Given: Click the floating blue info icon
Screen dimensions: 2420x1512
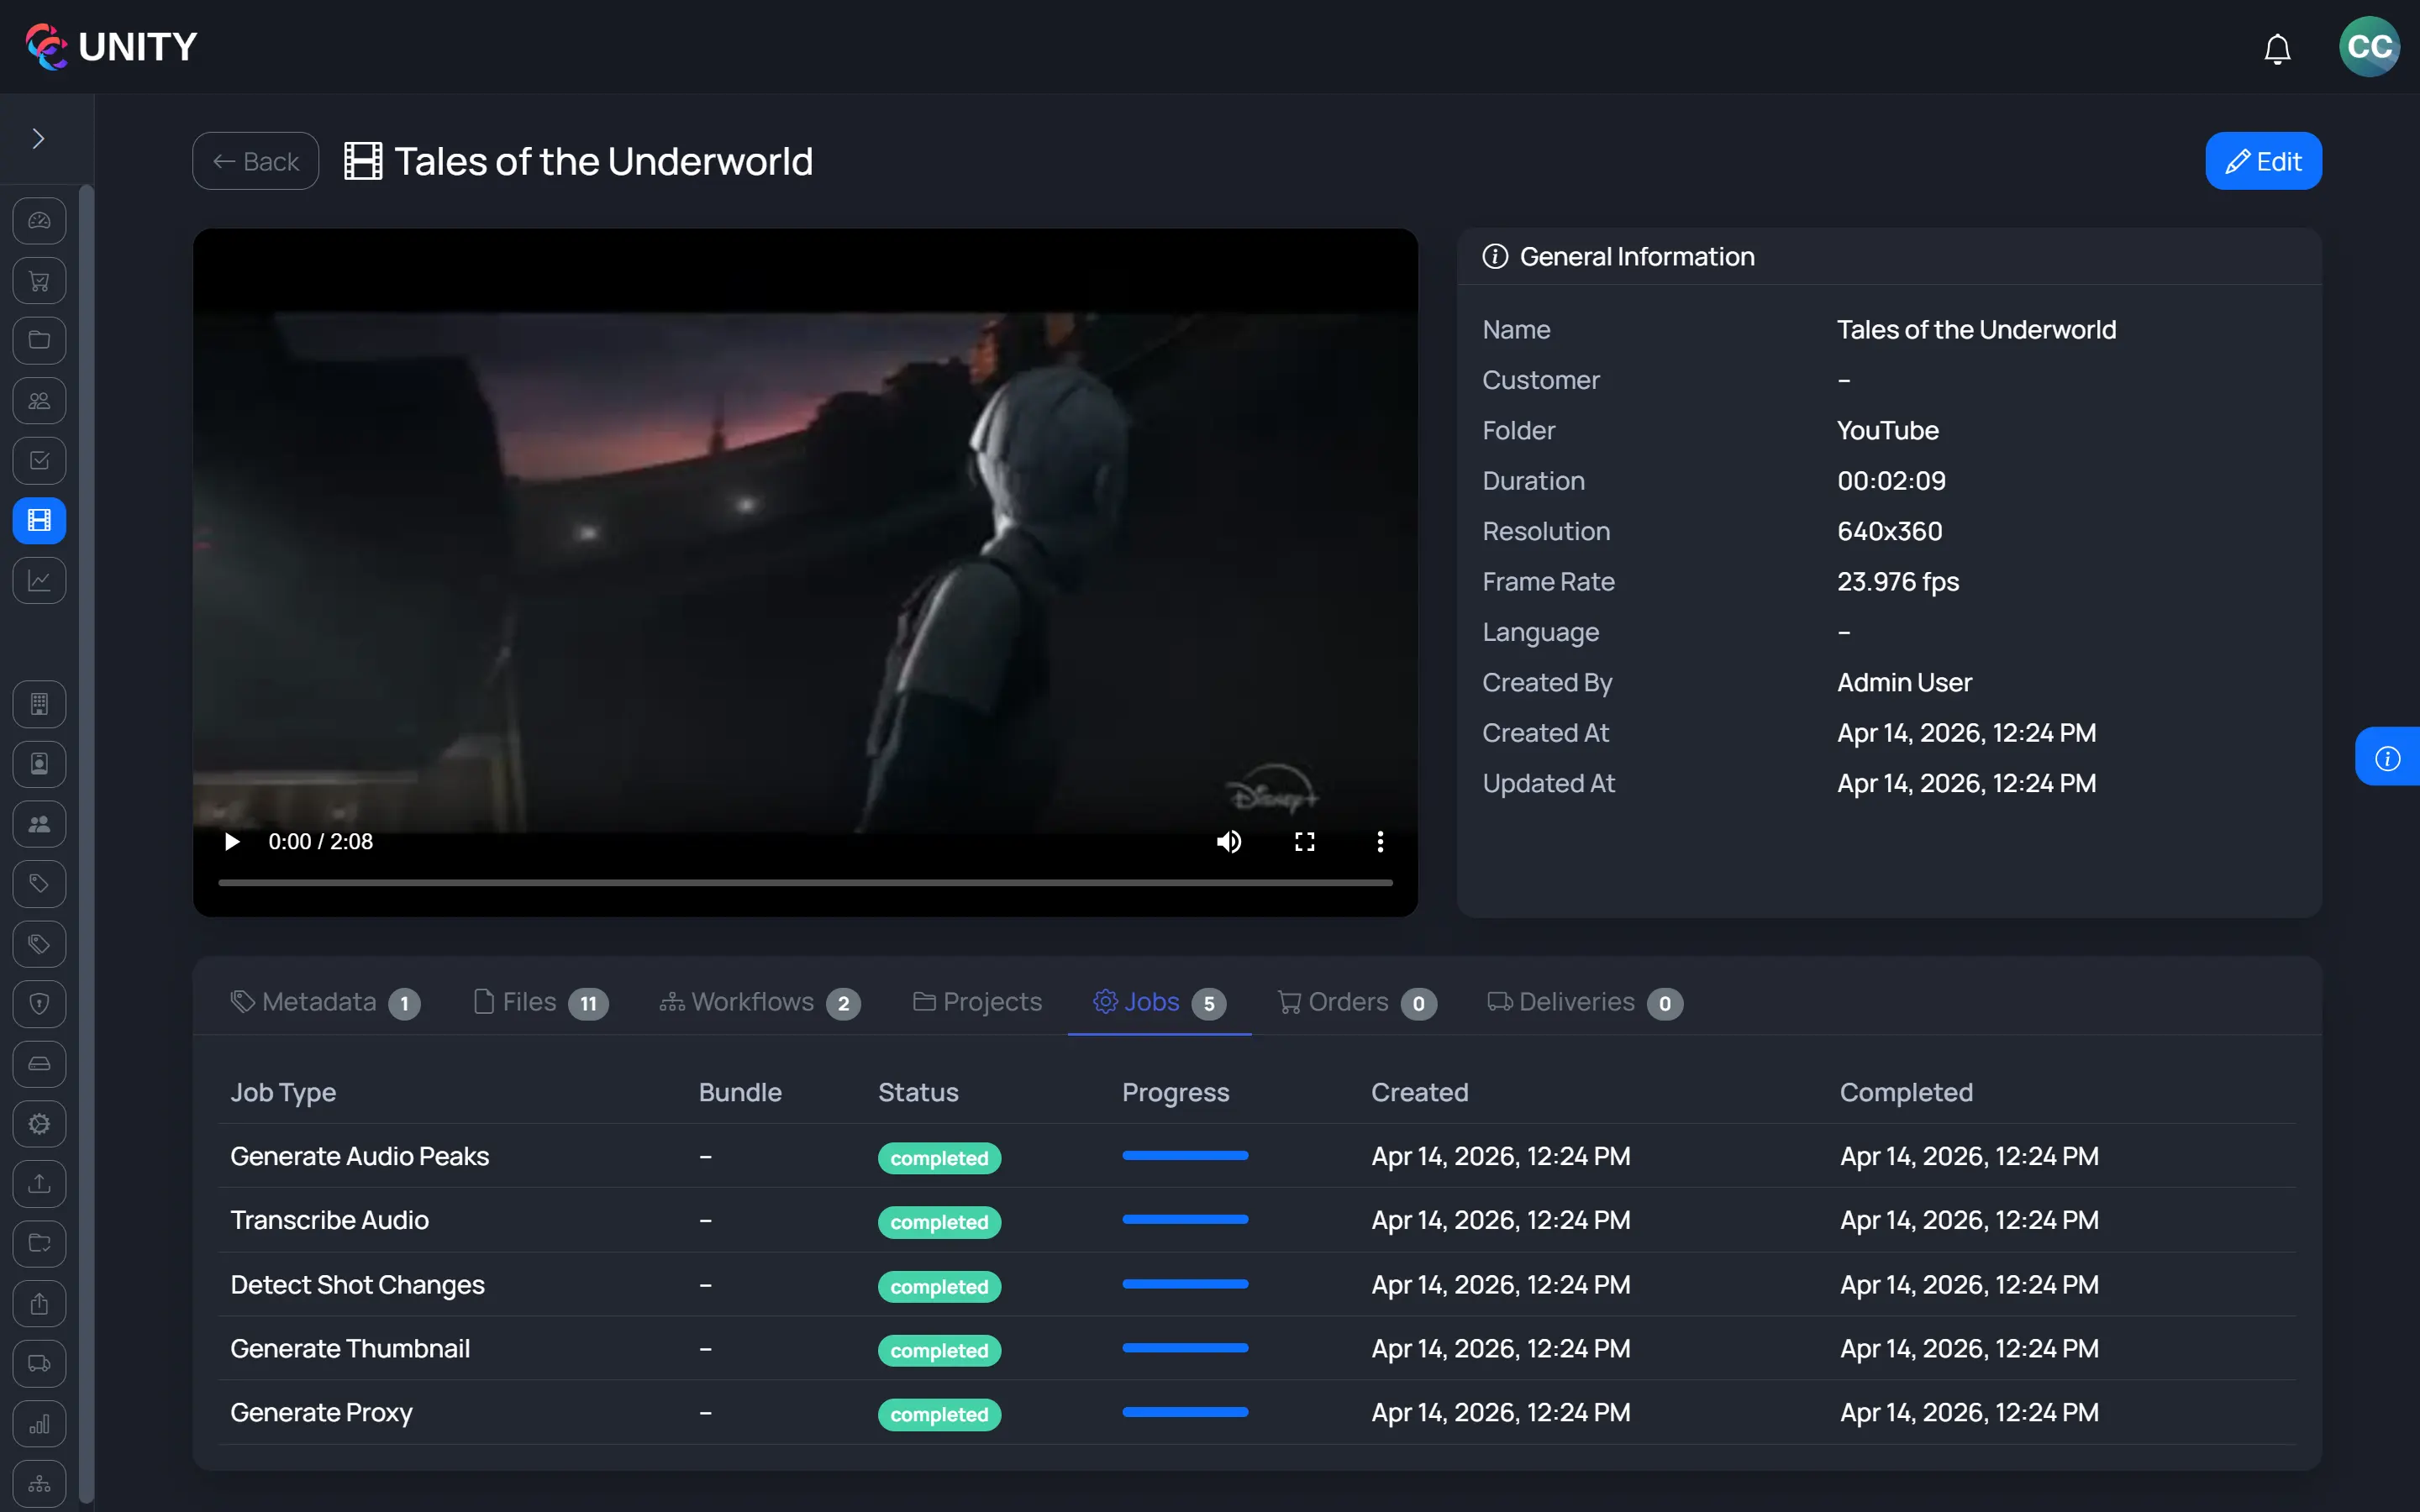Looking at the screenshot, I should click(2387, 758).
